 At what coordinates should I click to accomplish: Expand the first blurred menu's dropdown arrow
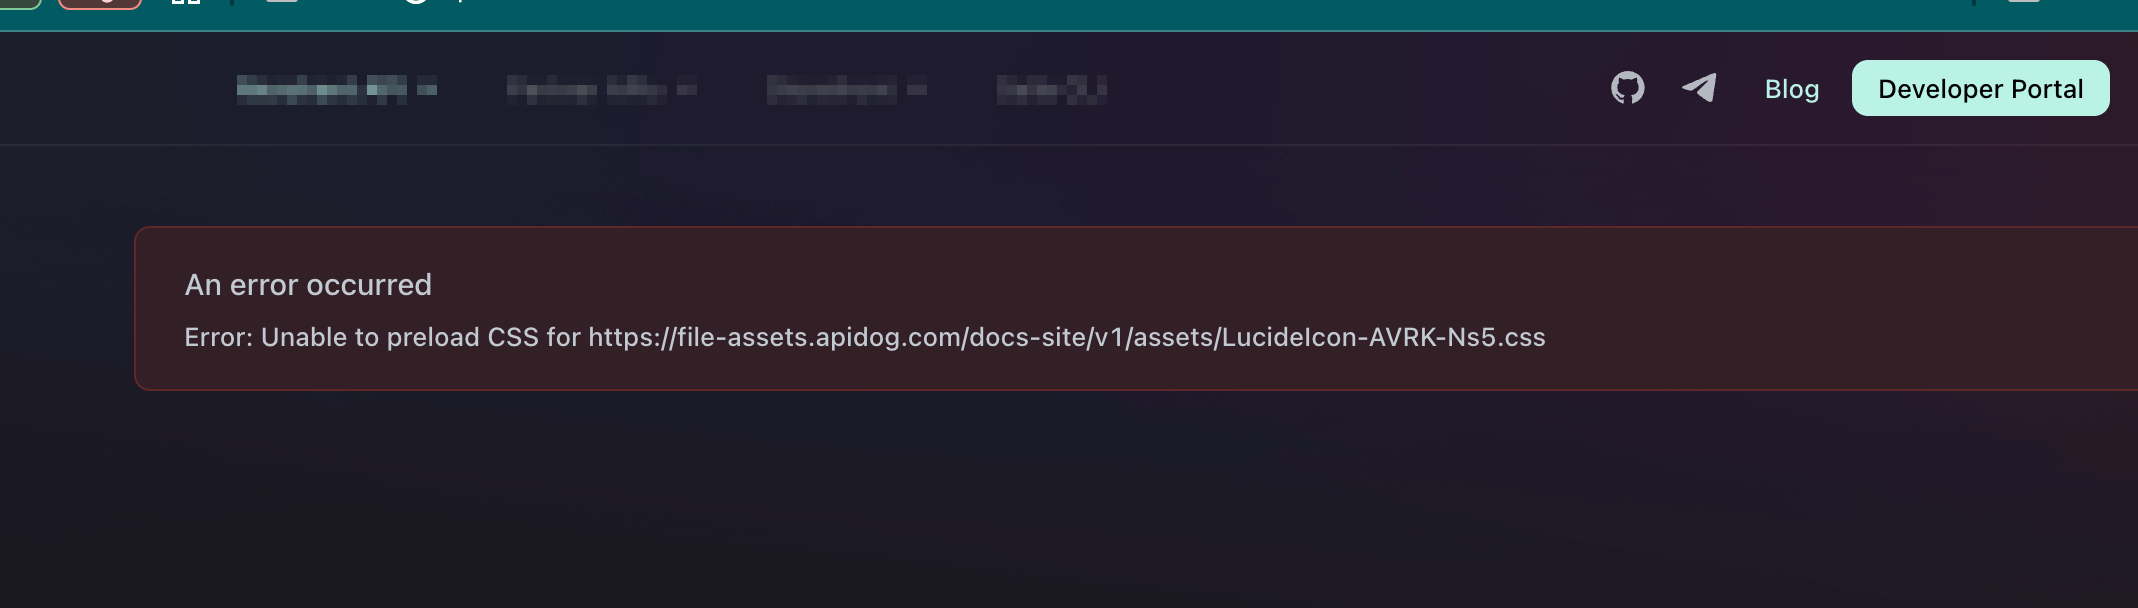(x=427, y=90)
